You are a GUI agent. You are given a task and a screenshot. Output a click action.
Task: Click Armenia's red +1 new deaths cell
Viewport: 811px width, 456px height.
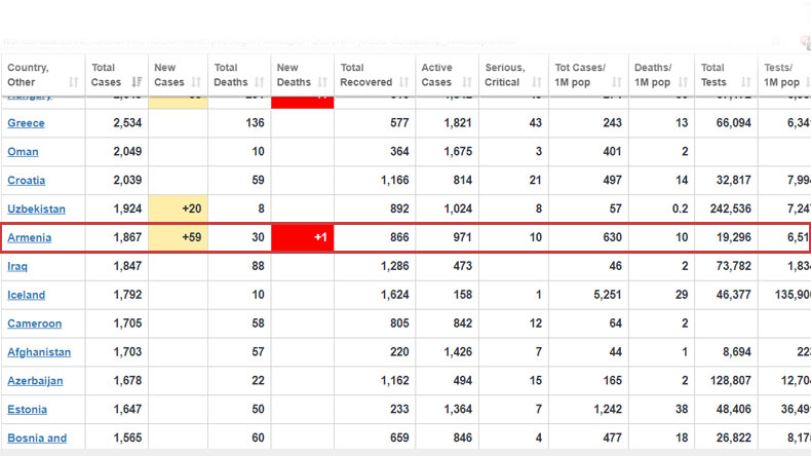303,237
